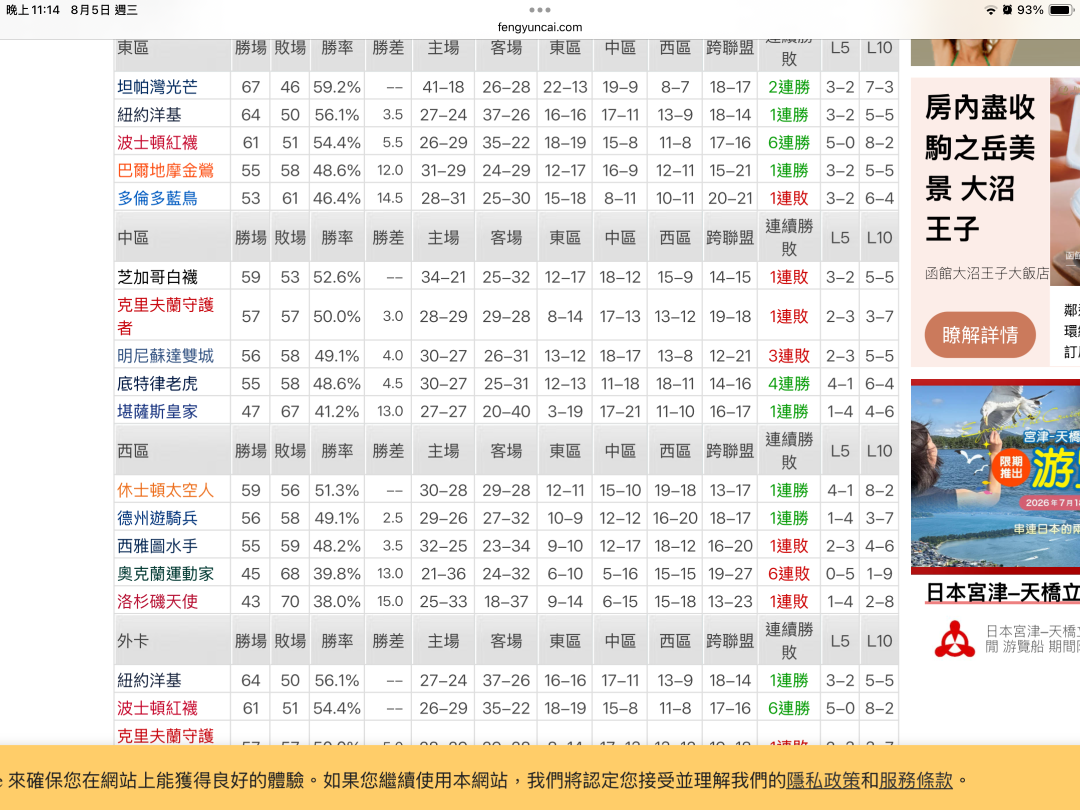Tap the 晚上11:14 clock in the status bar
Viewport: 1080px width, 810px height.
[33, 10]
